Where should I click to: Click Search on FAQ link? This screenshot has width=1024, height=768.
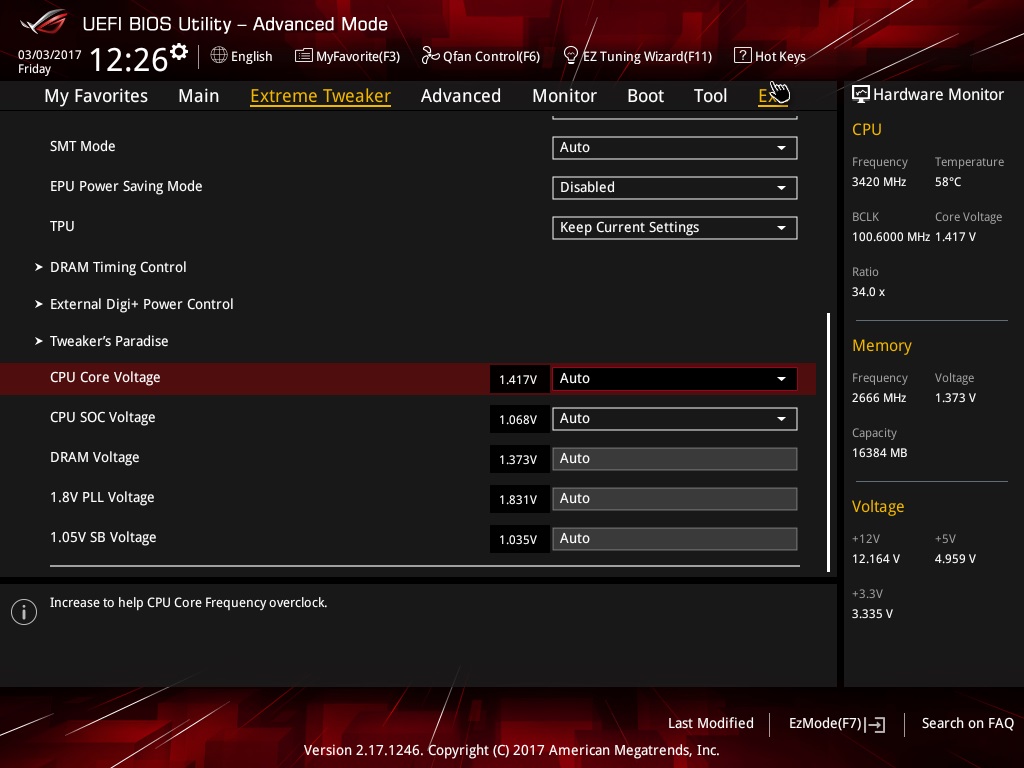pos(968,724)
